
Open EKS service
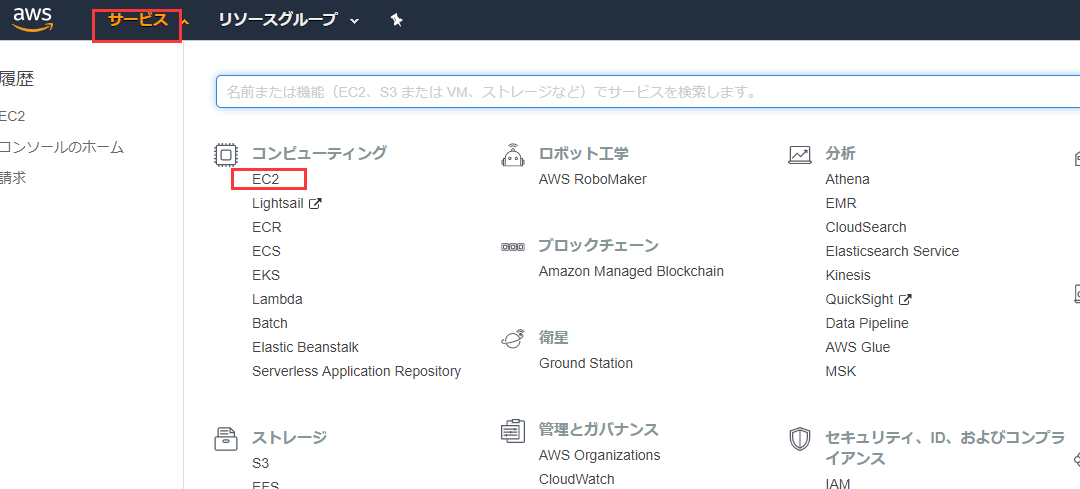click(266, 275)
